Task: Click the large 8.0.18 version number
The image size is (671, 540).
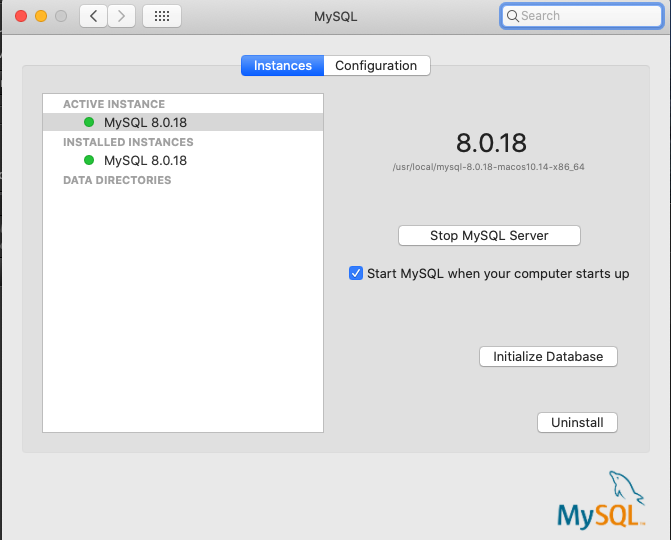Action: tap(491, 143)
